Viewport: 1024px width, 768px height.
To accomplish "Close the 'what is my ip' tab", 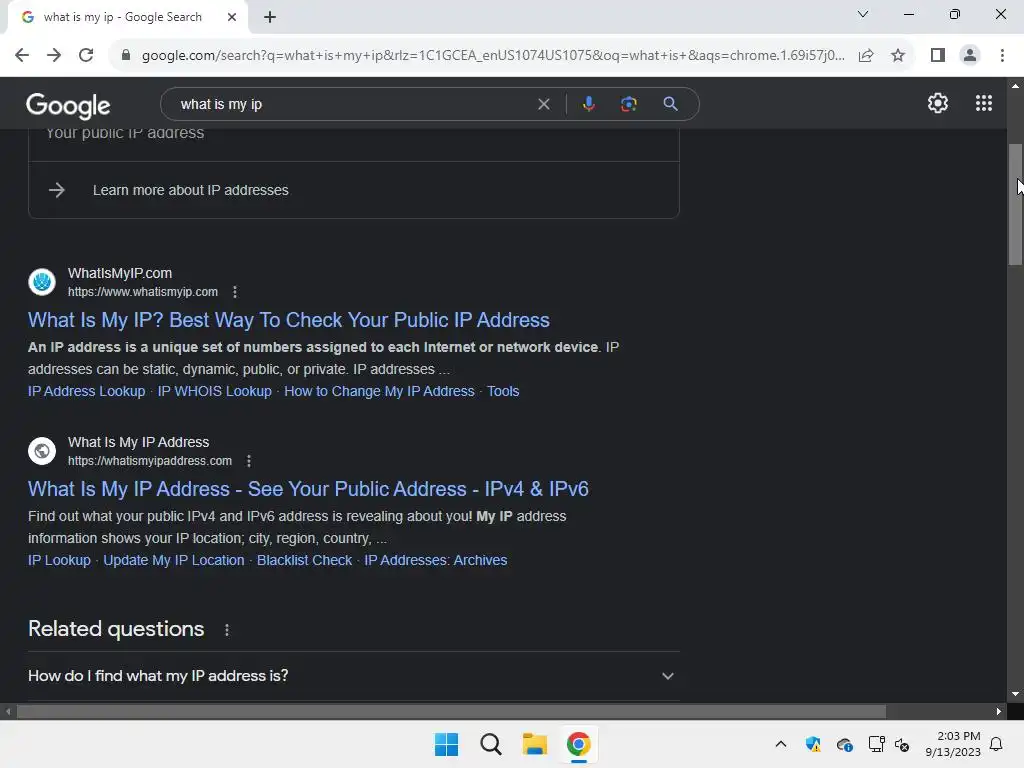I will click(x=232, y=18).
